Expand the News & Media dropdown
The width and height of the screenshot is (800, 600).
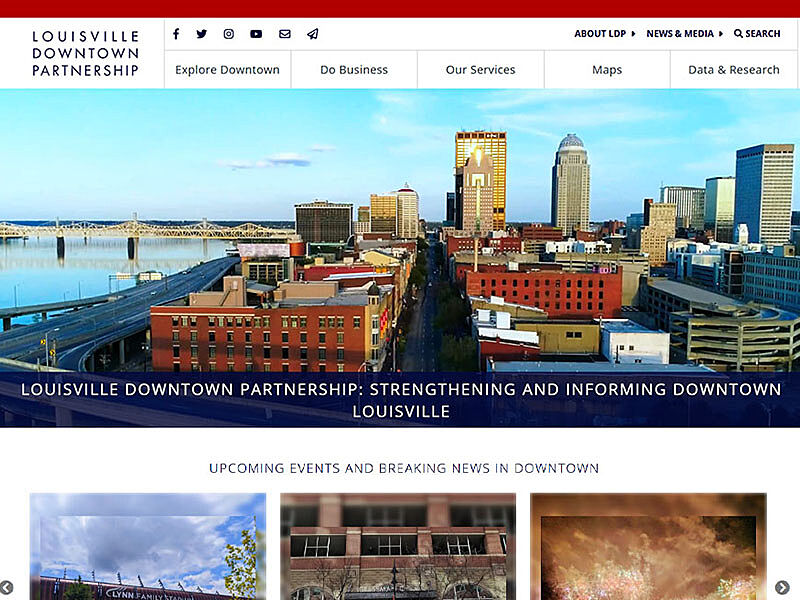click(x=685, y=34)
